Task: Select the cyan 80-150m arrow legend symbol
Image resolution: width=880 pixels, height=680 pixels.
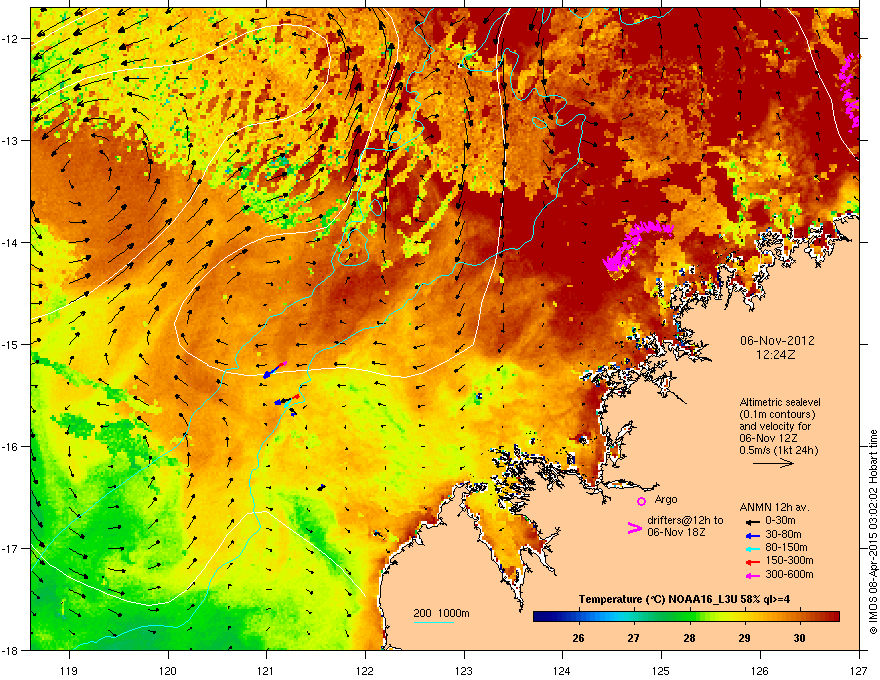Action: pos(753,549)
